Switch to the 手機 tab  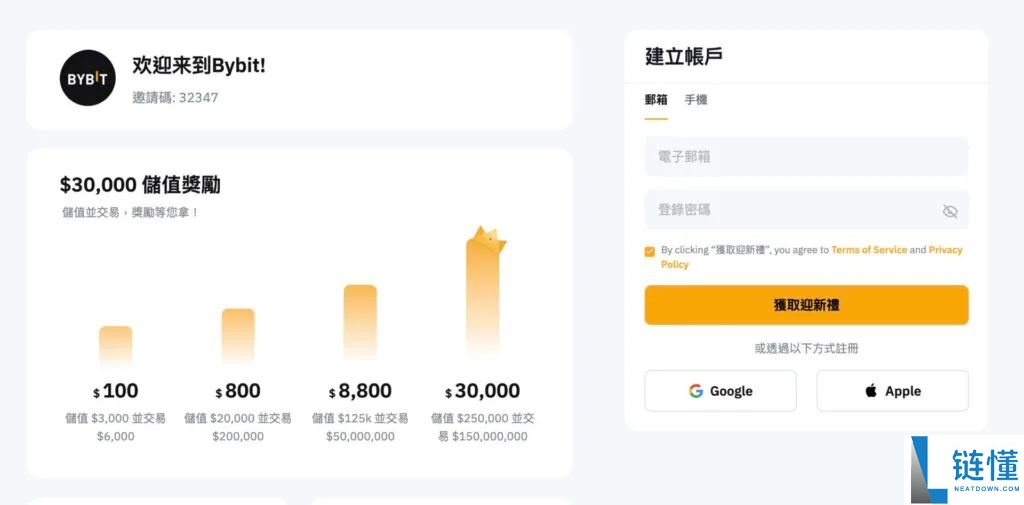click(696, 100)
